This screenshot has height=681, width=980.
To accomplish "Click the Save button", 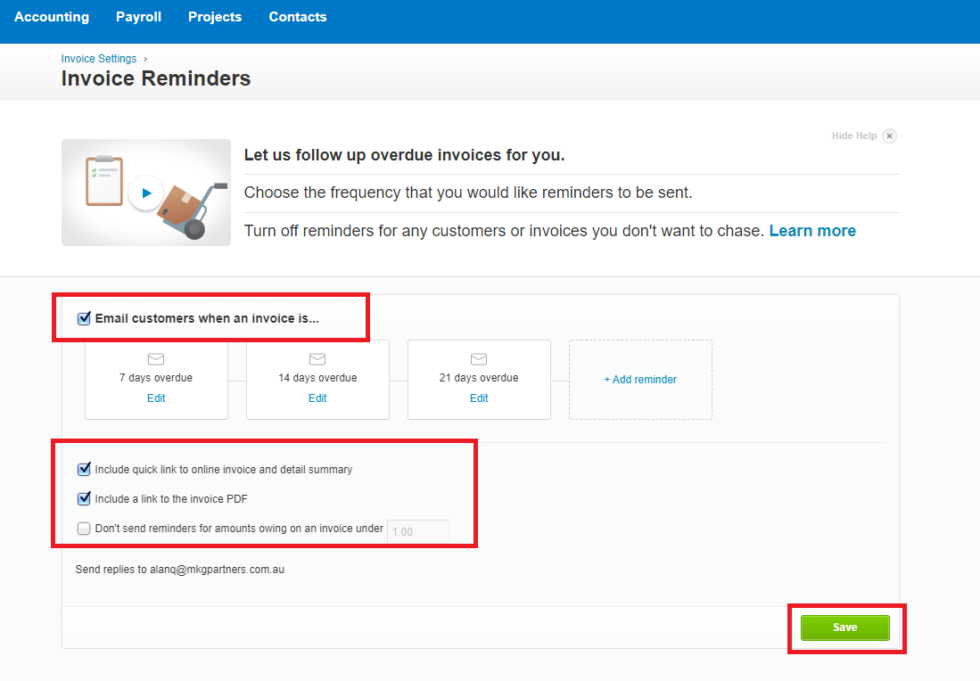I will [x=845, y=627].
